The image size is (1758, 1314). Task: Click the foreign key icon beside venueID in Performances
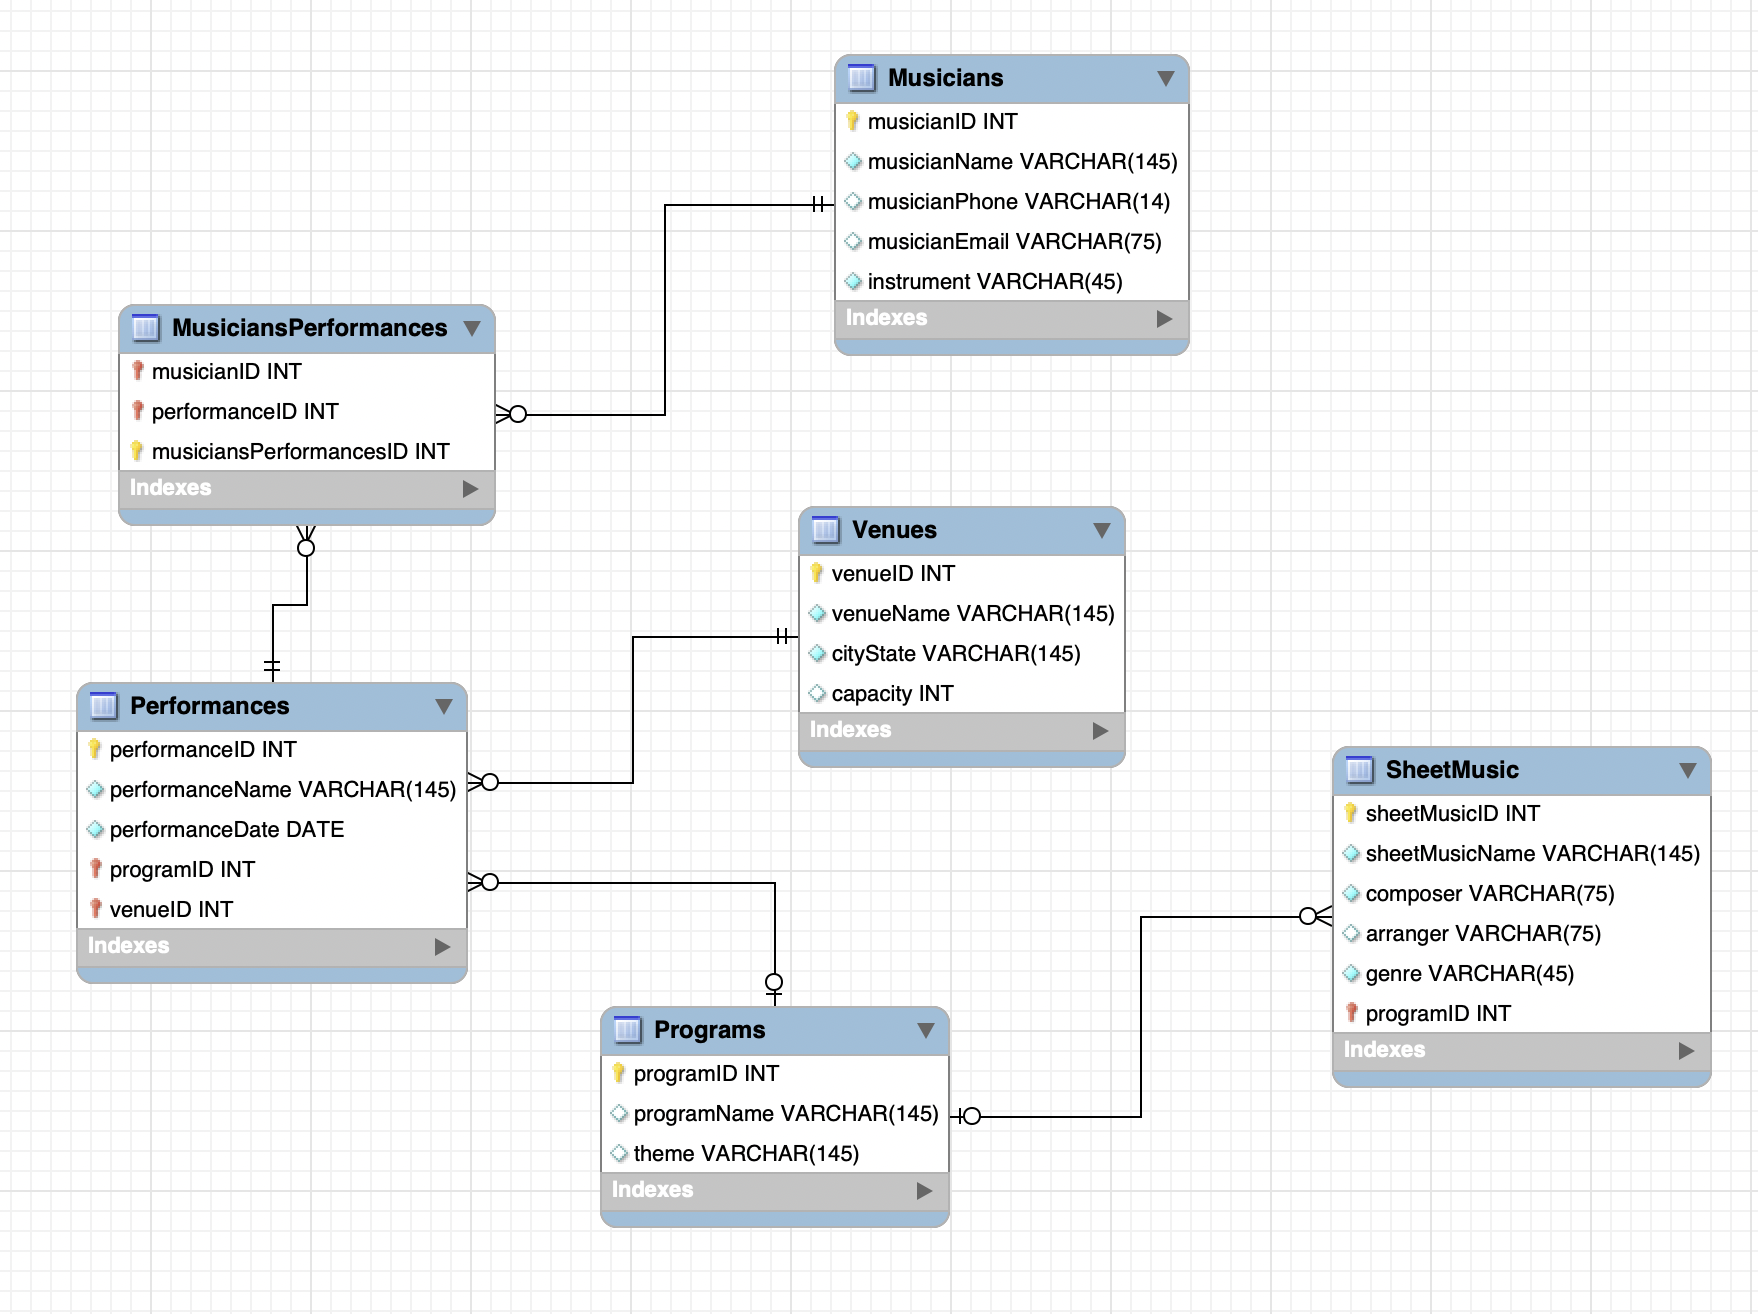95,909
